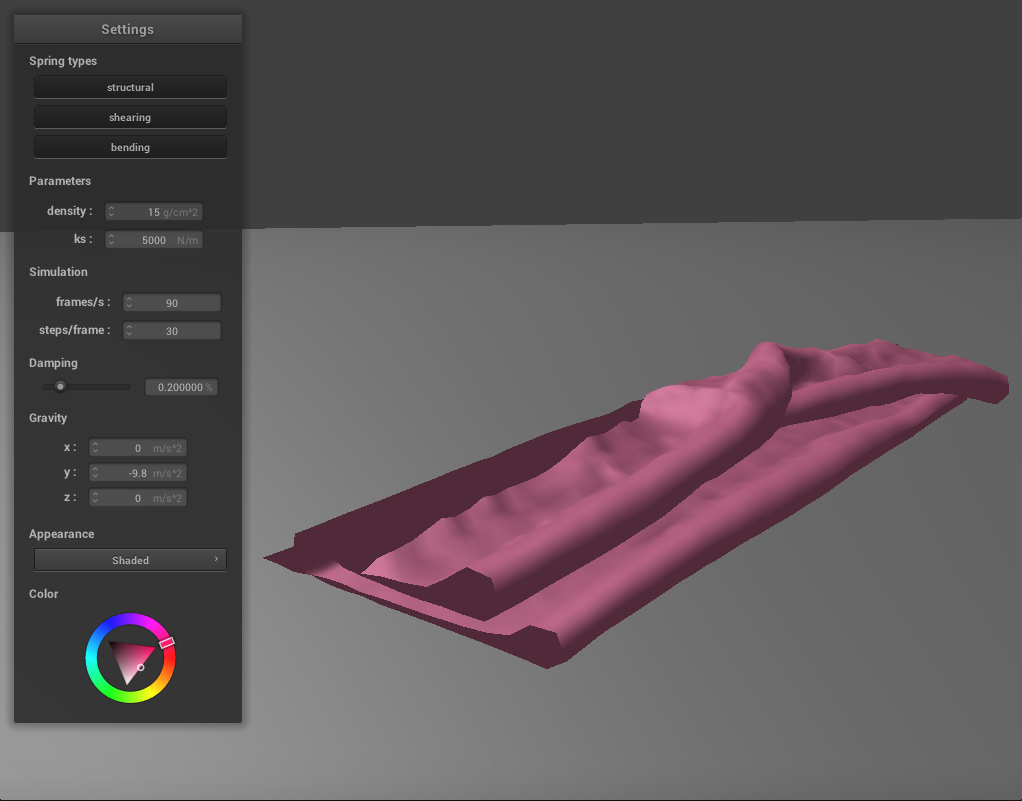Pick a shade inside the color triangle
The height and width of the screenshot is (801, 1022).
click(x=133, y=660)
